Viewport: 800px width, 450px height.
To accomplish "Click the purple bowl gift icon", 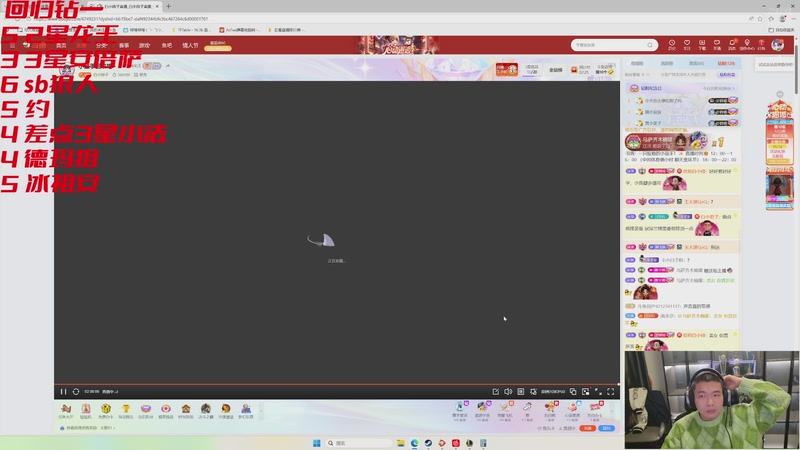I will [x=145, y=411].
